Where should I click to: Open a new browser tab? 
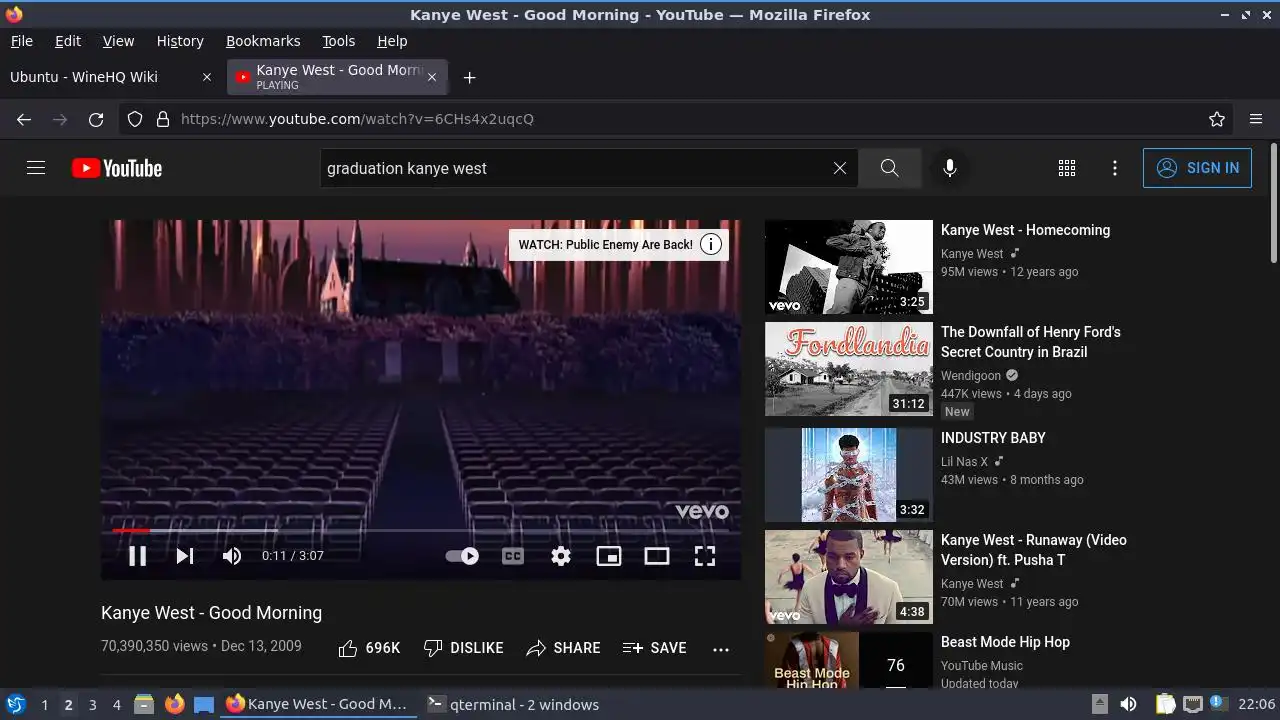pos(469,77)
